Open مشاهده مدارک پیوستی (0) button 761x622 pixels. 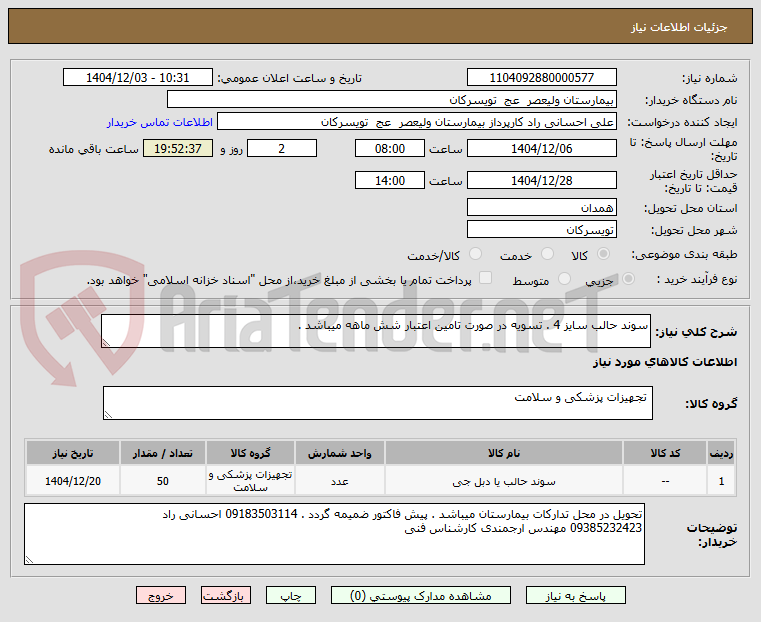coord(421,596)
